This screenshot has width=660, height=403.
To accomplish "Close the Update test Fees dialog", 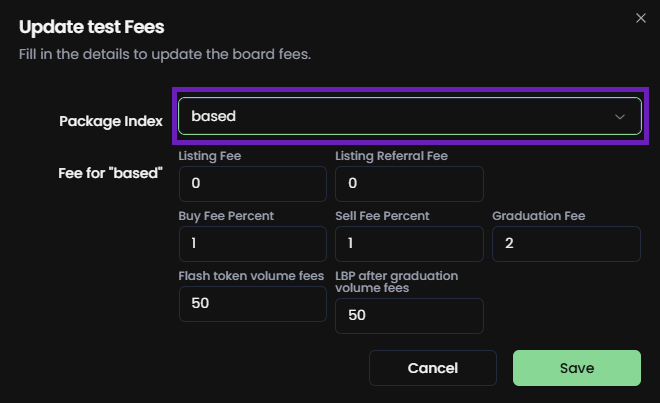I will [641, 17].
